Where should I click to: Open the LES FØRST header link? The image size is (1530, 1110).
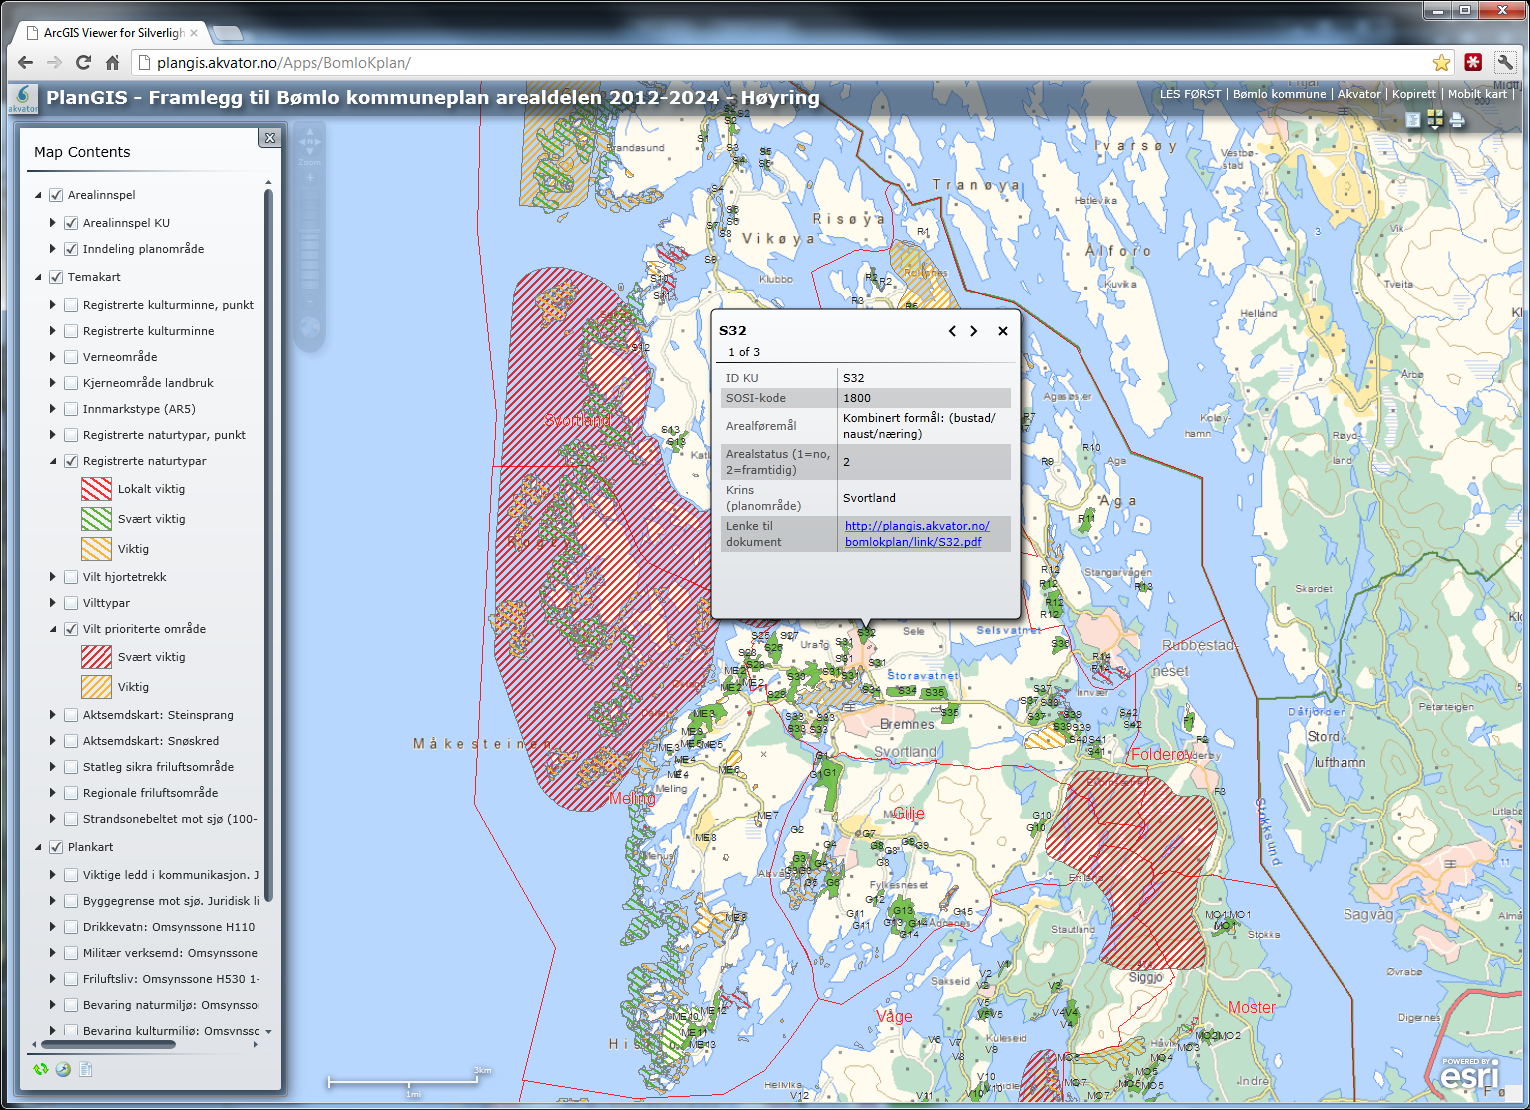pos(1190,94)
